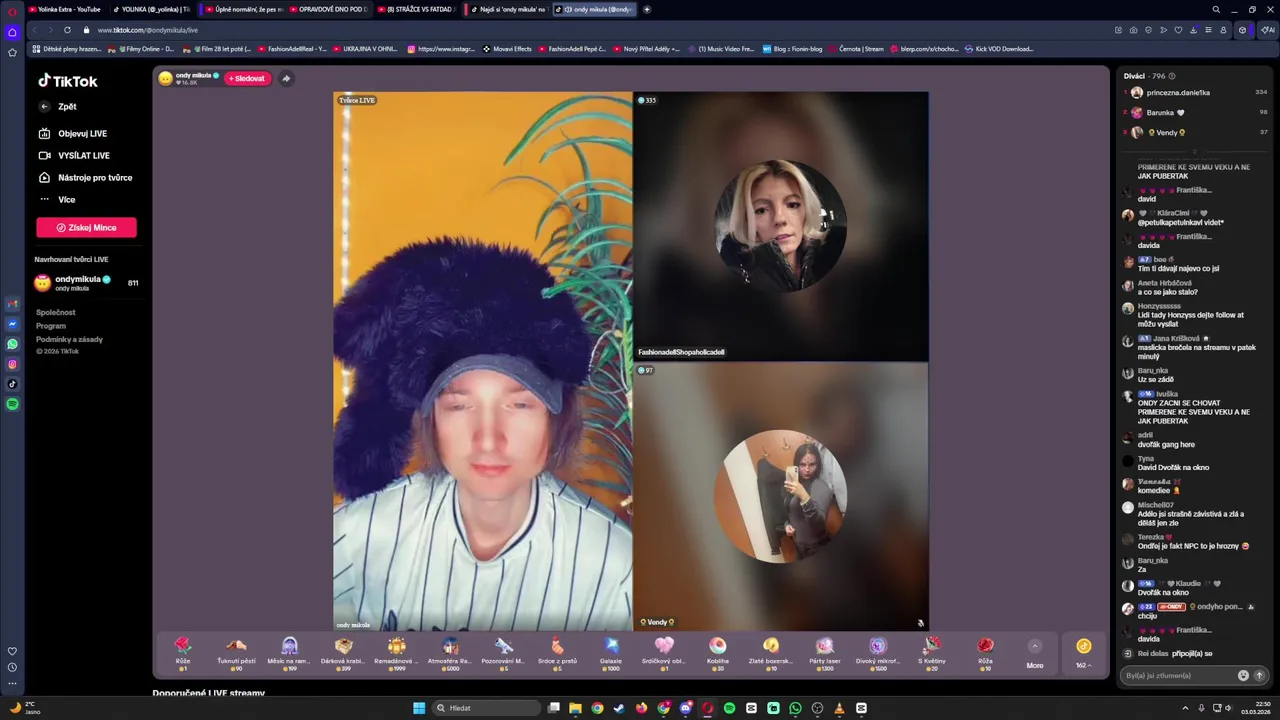1280x720 pixels.
Task: Send the Dárková krabi... gift
Action: click(x=343, y=653)
